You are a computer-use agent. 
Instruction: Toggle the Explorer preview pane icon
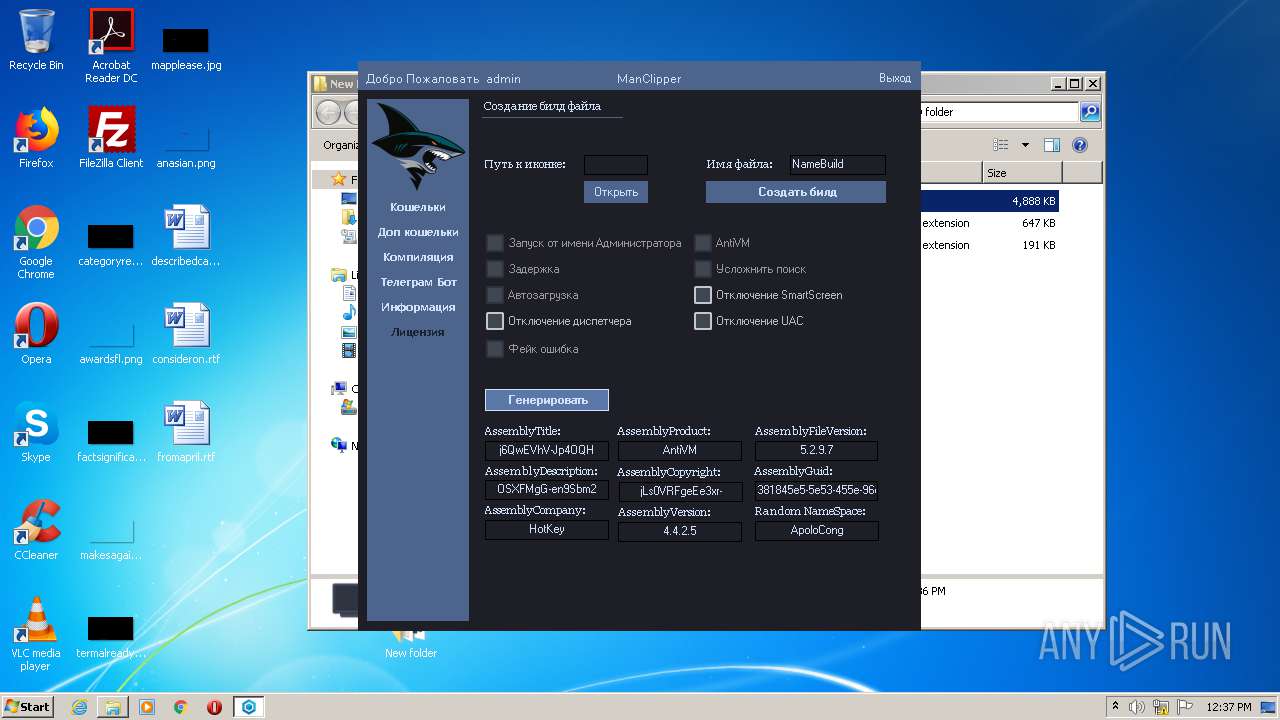coord(1052,145)
